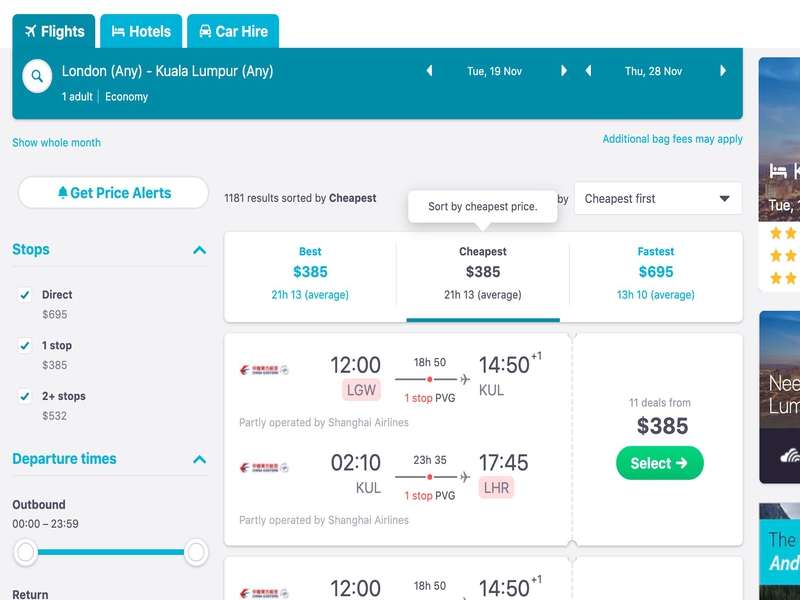Click China Eastern logo on 02:10 KUL flight
This screenshot has height=600, width=800.
tap(264, 467)
